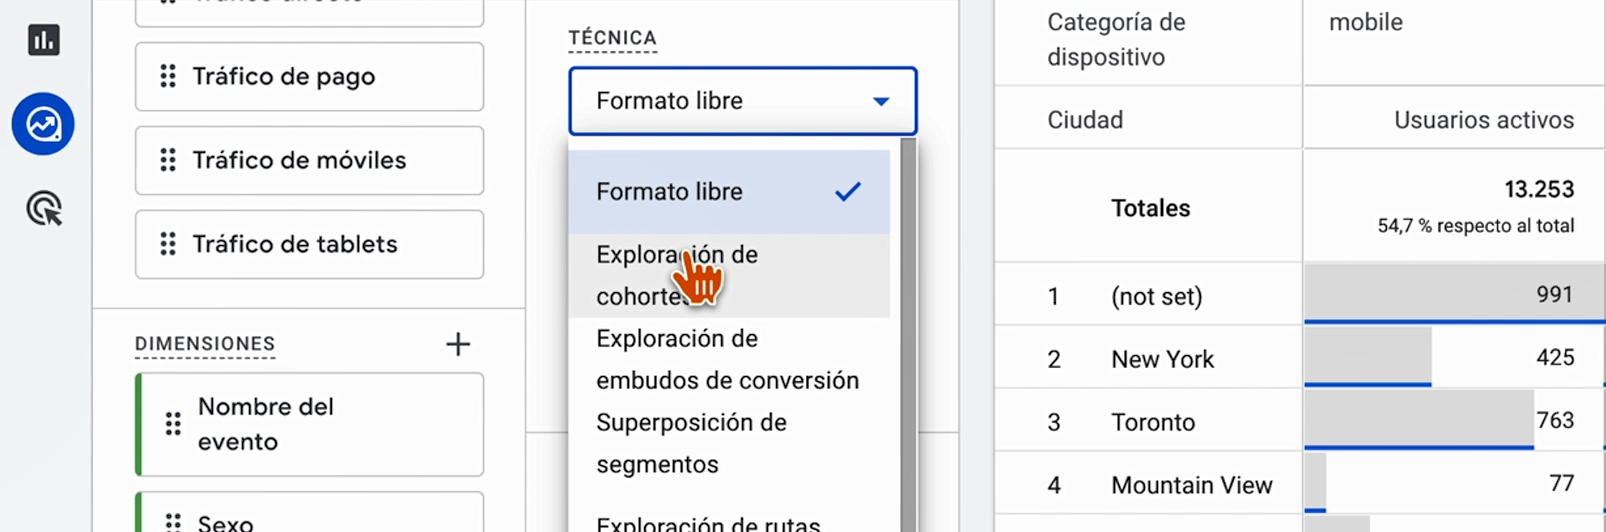Open the Explore section icon
This screenshot has height=532, width=1606.
click(x=43, y=124)
